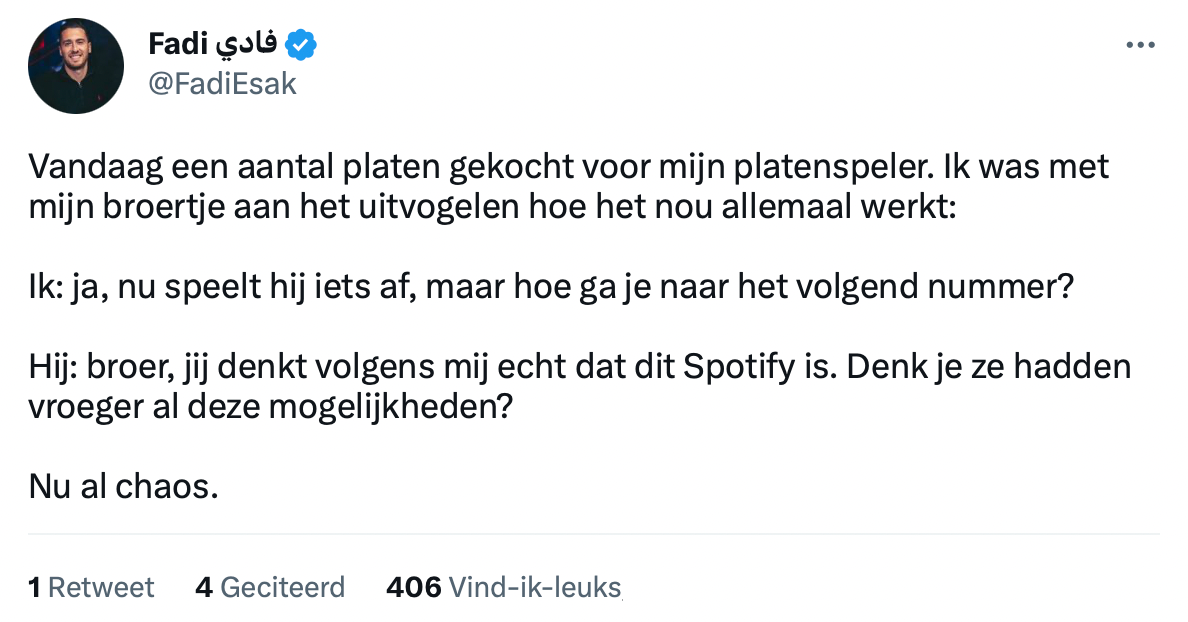The image size is (1188, 622).
Task: Show the 406 Vind-ik-leuks likes list
Action: point(503,587)
